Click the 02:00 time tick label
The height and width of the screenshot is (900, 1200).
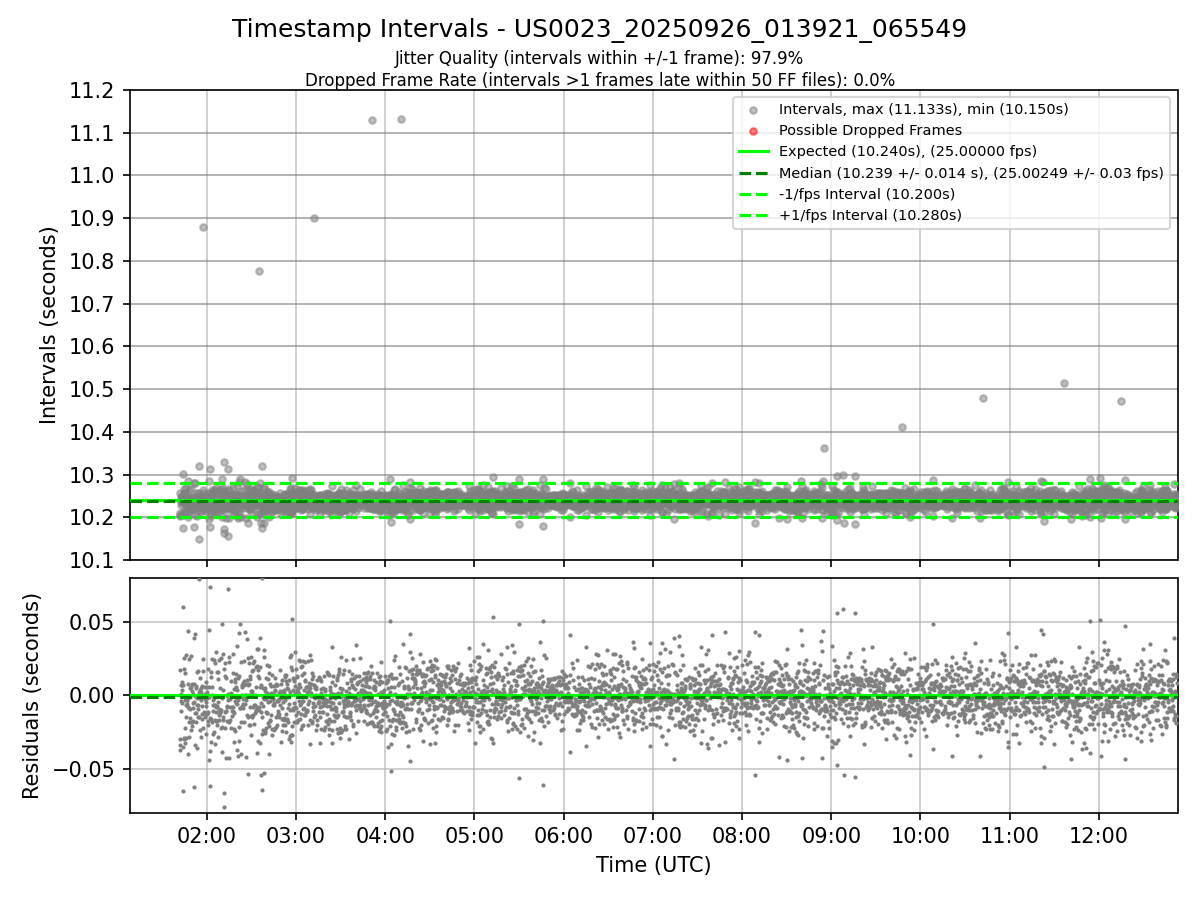[x=206, y=835]
